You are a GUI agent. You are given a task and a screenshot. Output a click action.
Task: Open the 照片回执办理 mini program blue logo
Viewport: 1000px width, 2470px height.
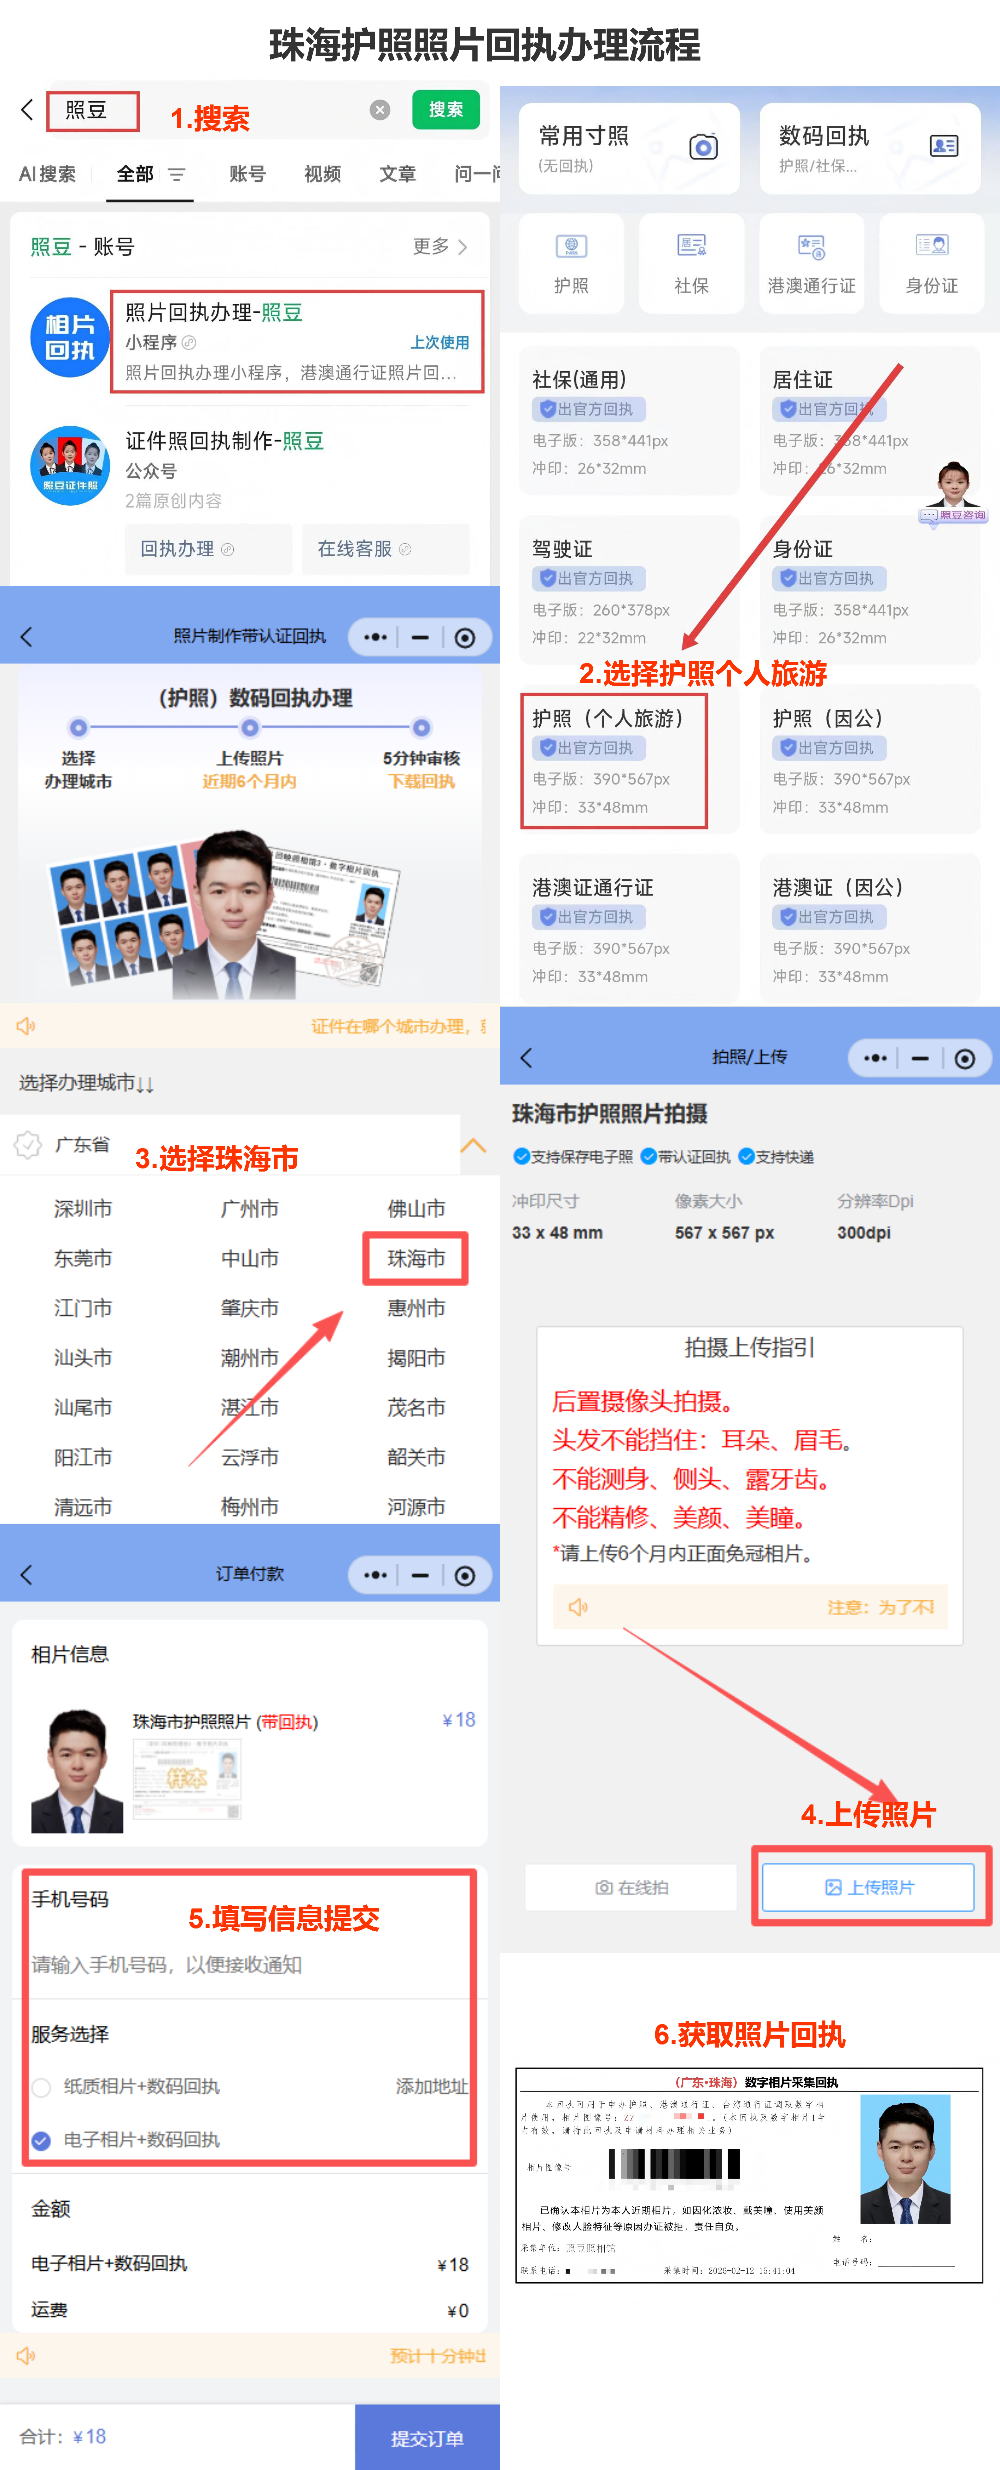tap(69, 338)
